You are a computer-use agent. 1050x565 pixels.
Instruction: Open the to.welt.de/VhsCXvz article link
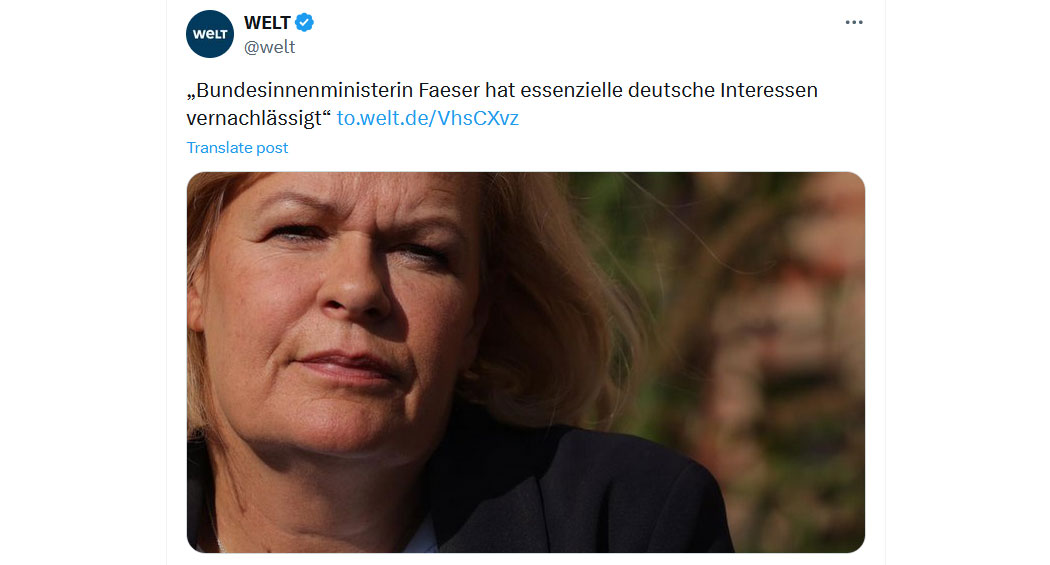[x=427, y=118]
